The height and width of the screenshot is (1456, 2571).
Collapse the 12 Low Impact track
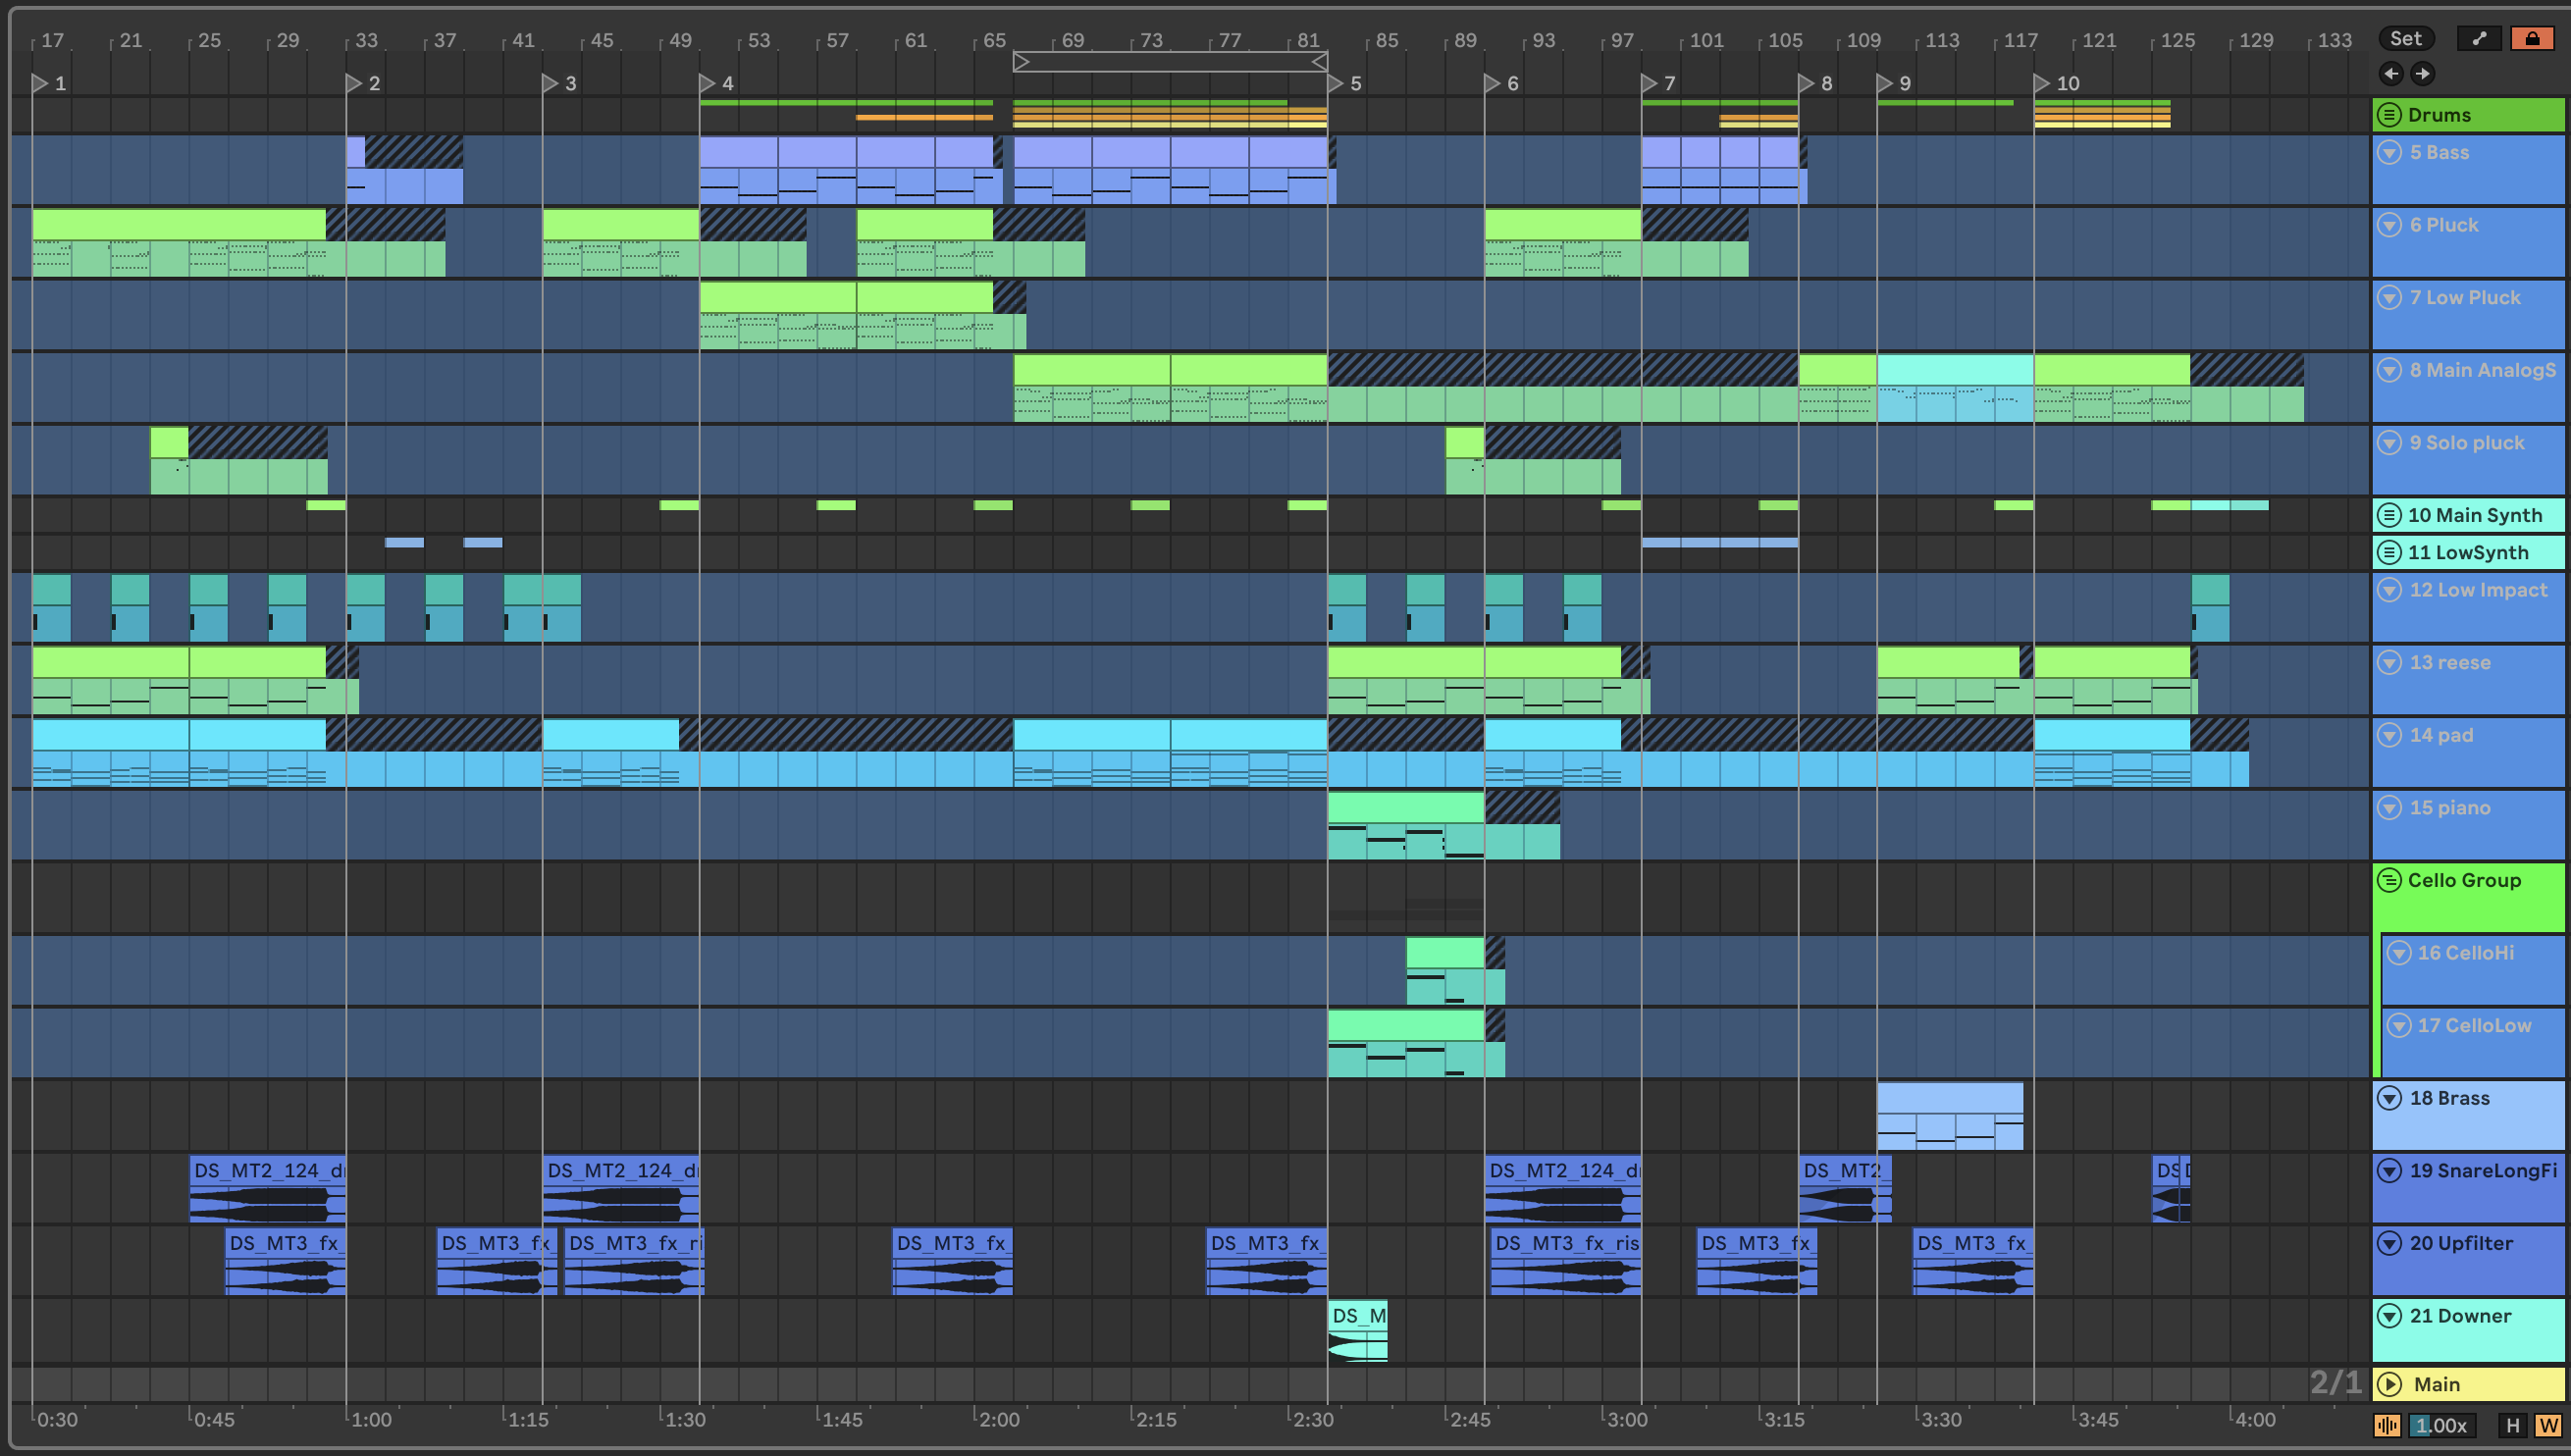click(x=2389, y=590)
